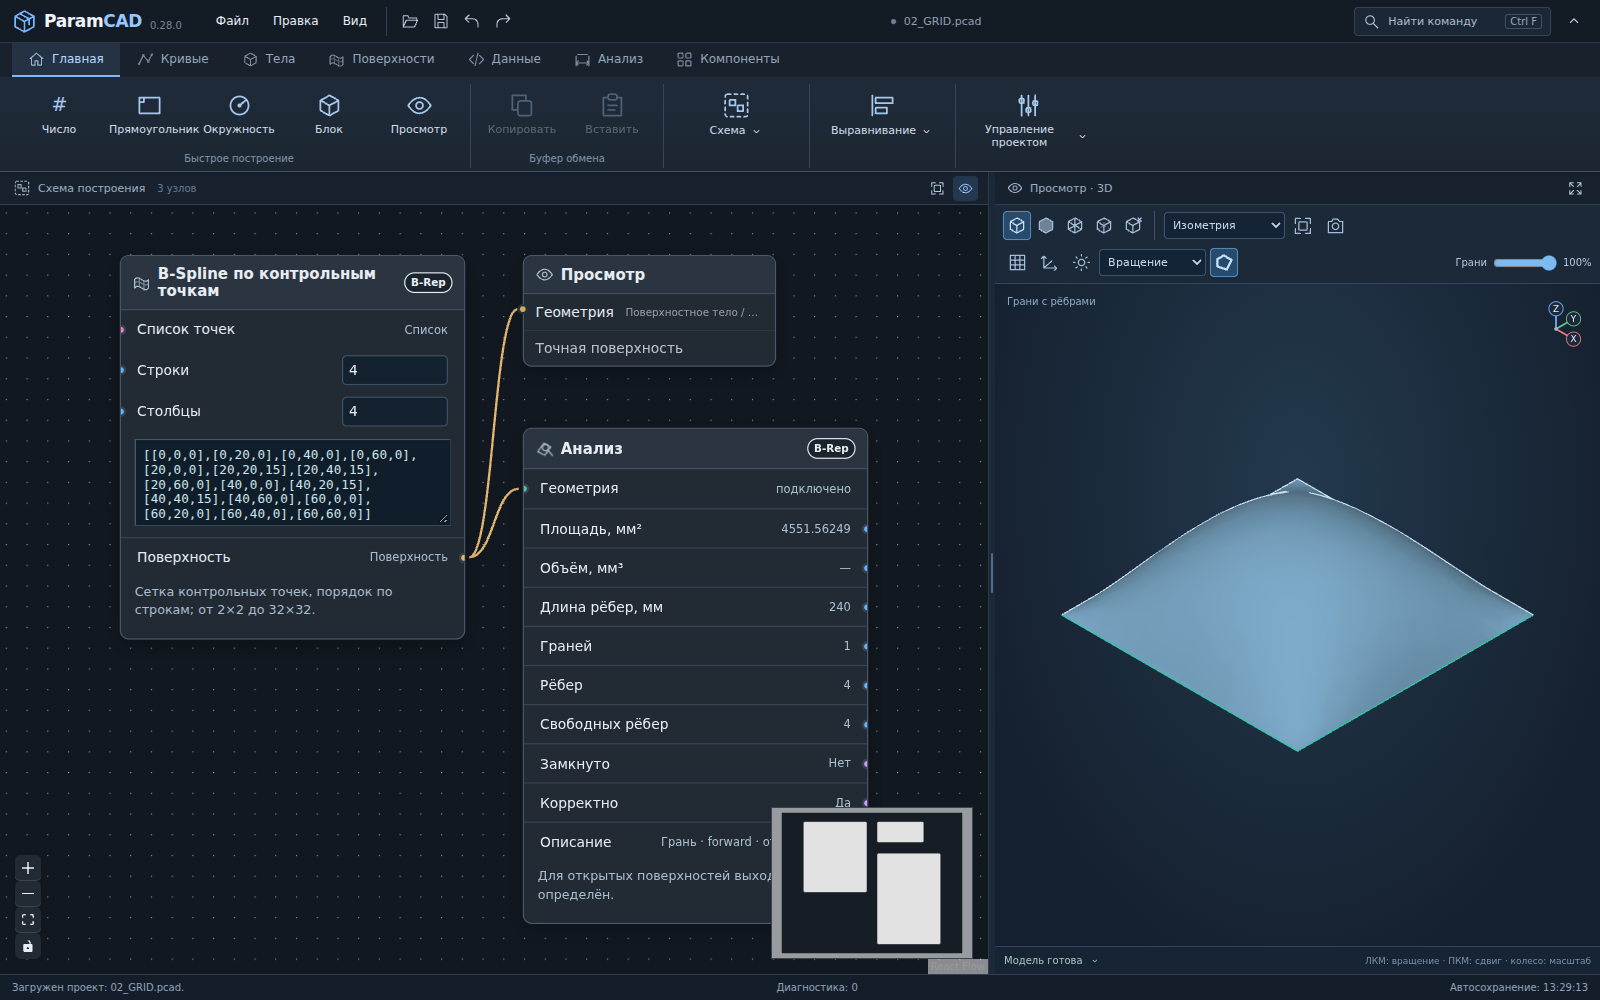Image resolution: width=1600 pixels, height=1000 pixels.
Task: Open the Вращение mode dropdown
Action: (1152, 262)
